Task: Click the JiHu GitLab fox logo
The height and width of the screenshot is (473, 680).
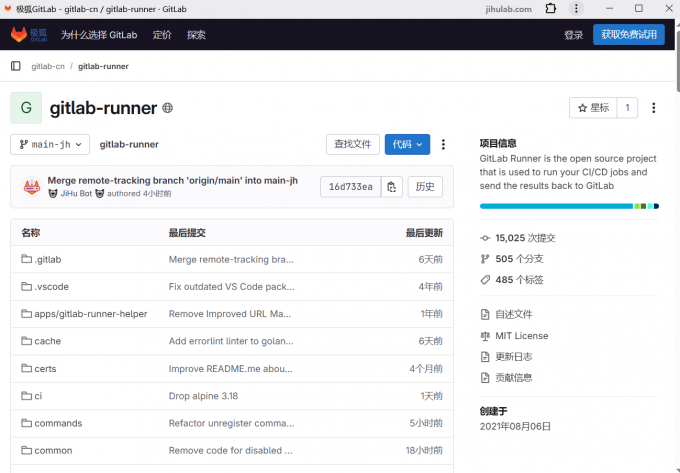Action: (x=29, y=35)
